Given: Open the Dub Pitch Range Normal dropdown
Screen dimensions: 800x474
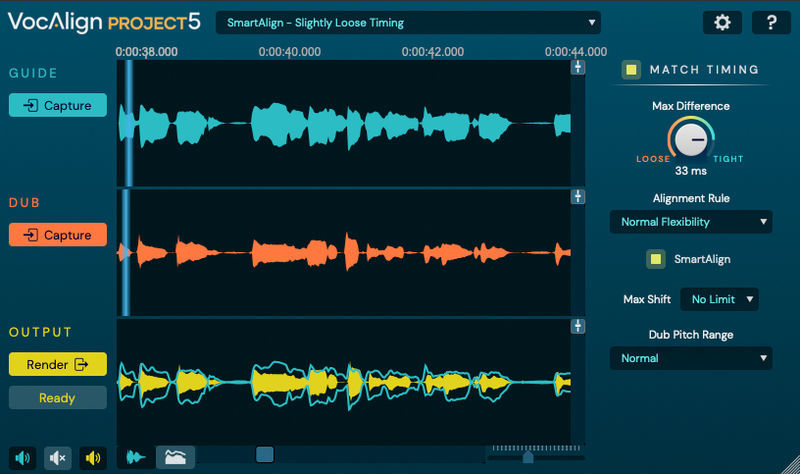Looking at the screenshot, I should click(691, 358).
